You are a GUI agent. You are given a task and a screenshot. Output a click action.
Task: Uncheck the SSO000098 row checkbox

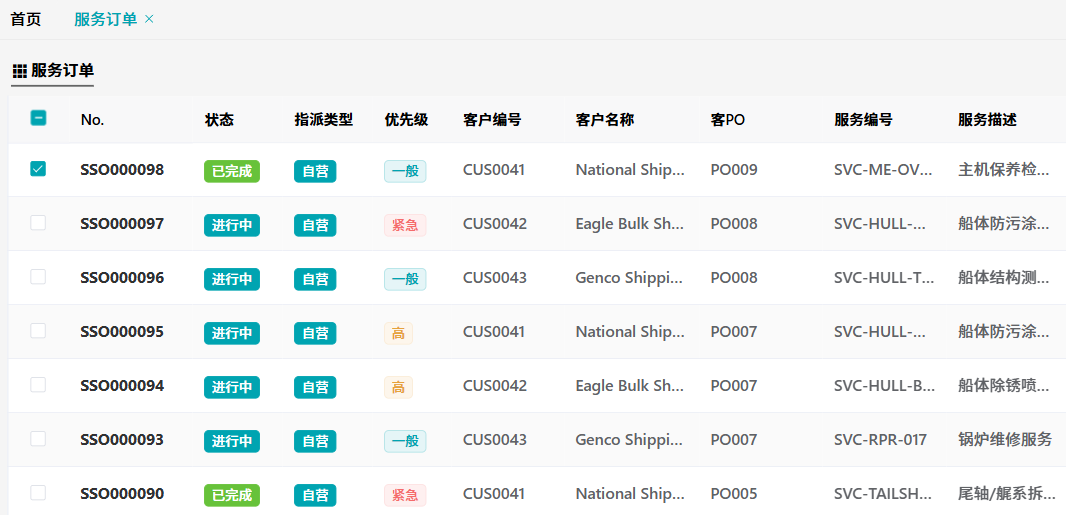pos(38,169)
